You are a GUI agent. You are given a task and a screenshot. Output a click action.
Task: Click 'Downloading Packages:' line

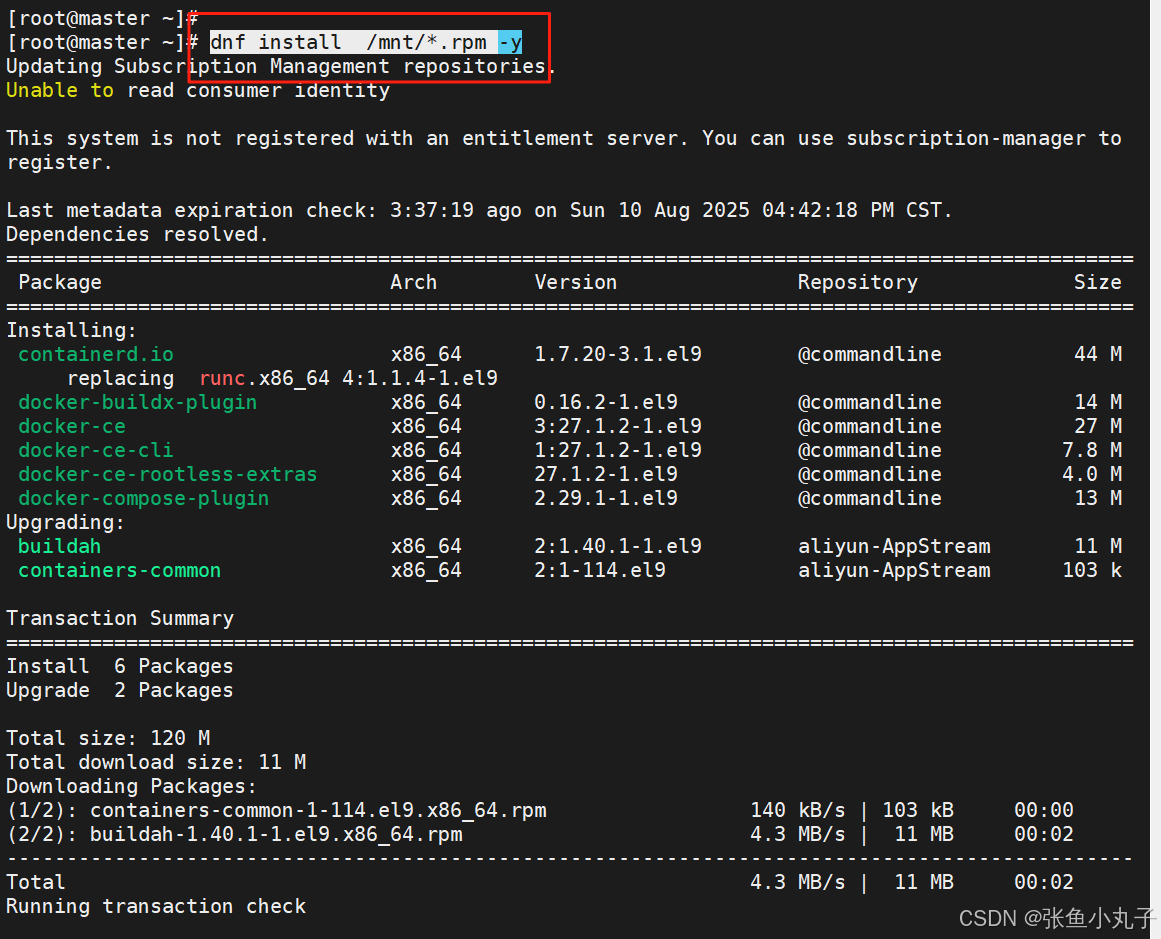[131, 786]
